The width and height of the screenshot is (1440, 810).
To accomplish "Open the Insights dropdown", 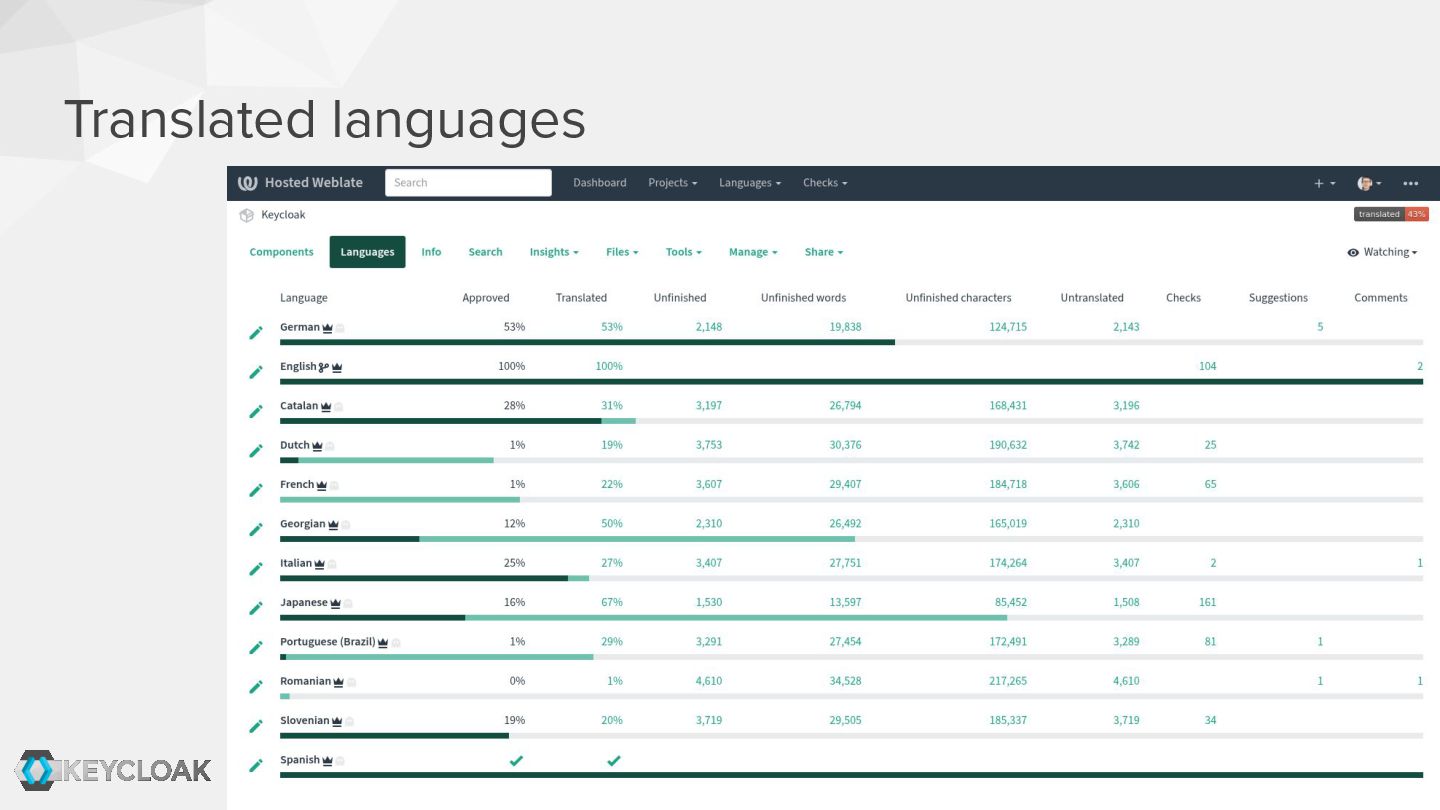I will point(554,252).
